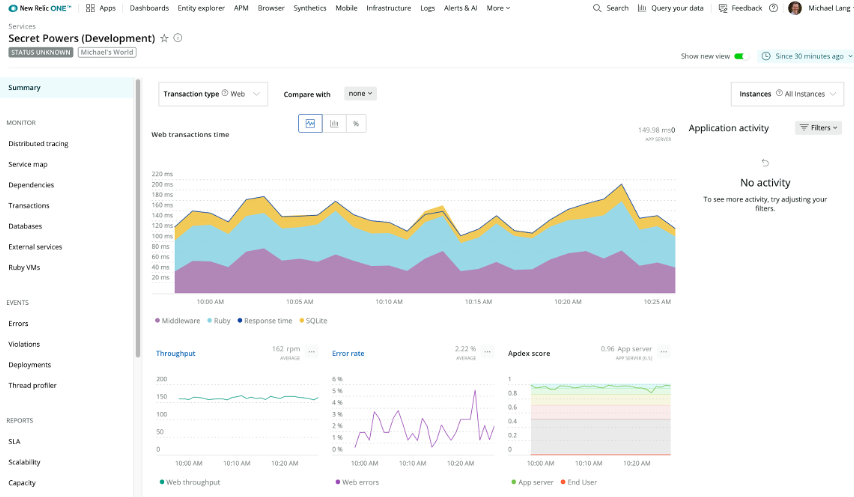The width and height of the screenshot is (854, 497).
Task: Toggle the Show new view switch
Action: click(x=741, y=56)
